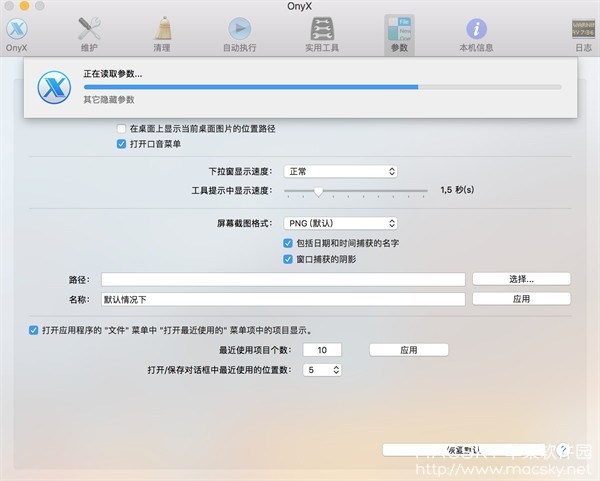Click the 选择... button
The width and height of the screenshot is (600, 481).
point(522,279)
